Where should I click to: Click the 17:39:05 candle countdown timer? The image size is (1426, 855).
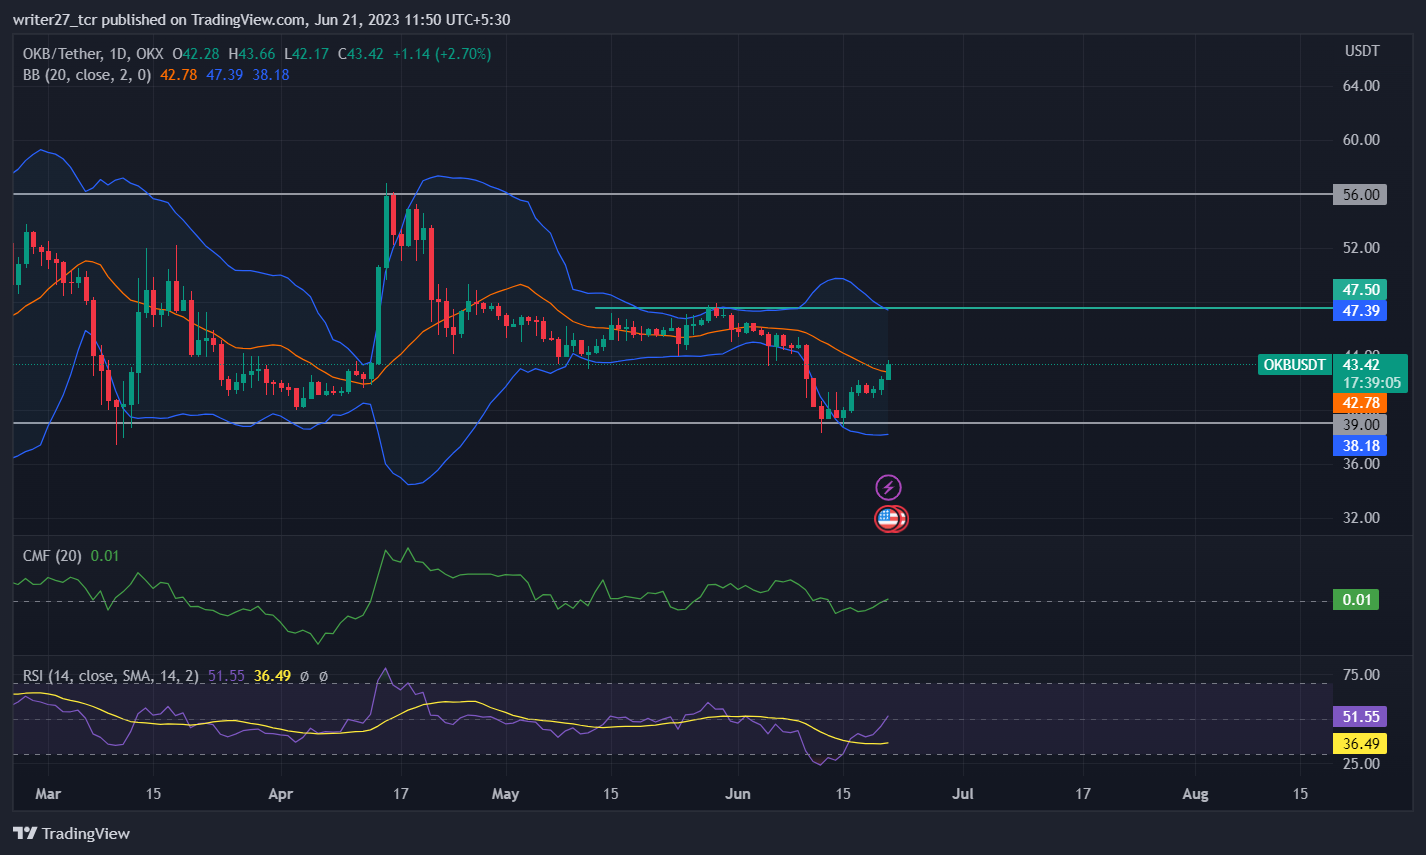coord(1371,383)
